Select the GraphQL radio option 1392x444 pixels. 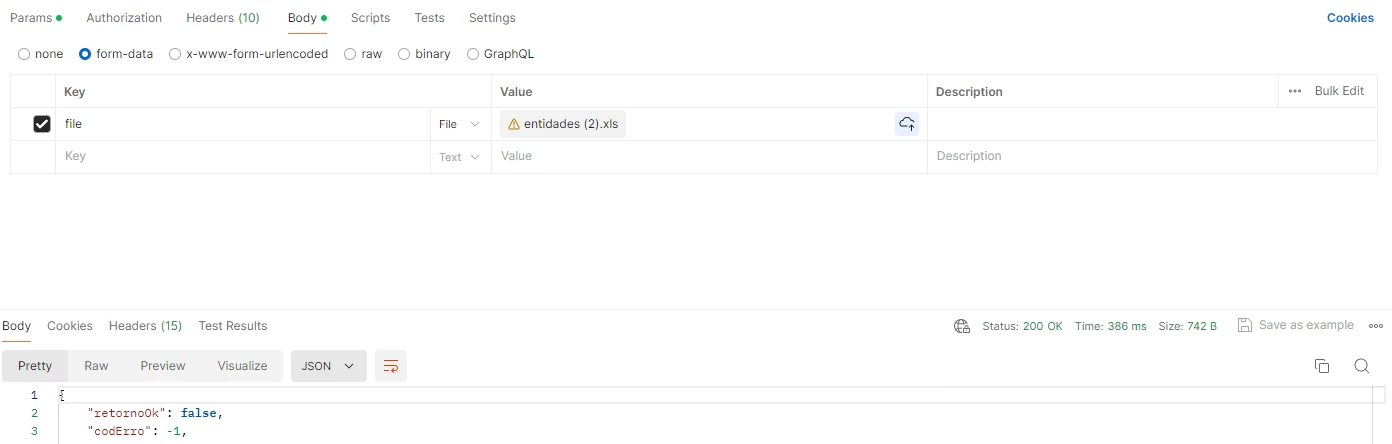473,54
